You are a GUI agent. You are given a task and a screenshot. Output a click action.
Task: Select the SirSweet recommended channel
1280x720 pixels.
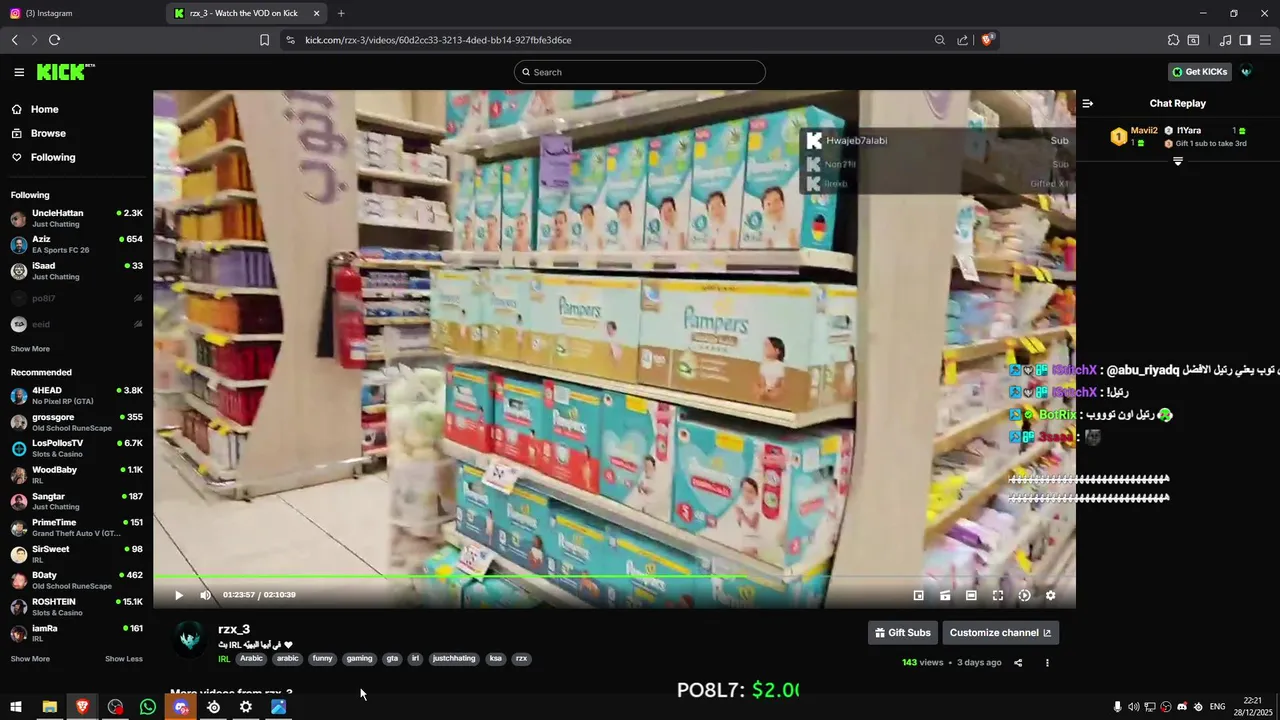pyautogui.click(x=76, y=554)
